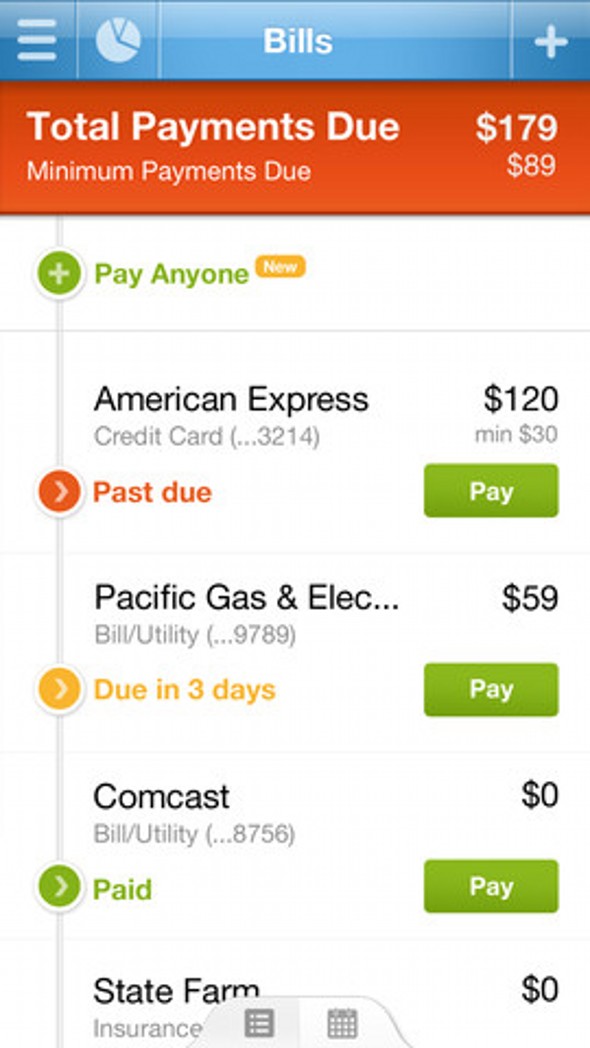Switch to calendar view icon
This screenshot has height=1048, width=590.
(x=343, y=1023)
